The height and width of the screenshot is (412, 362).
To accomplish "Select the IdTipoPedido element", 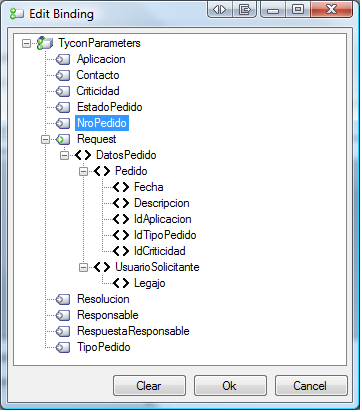I will (x=165, y=235).
